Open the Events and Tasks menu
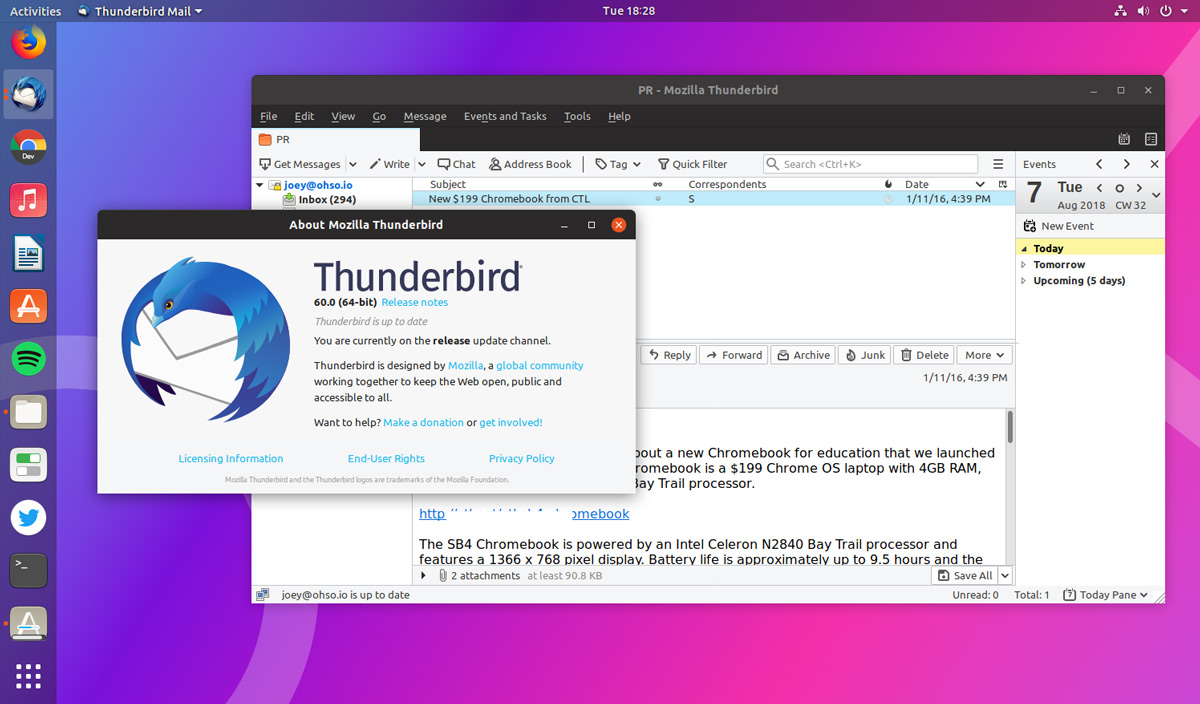 (505, 116)
